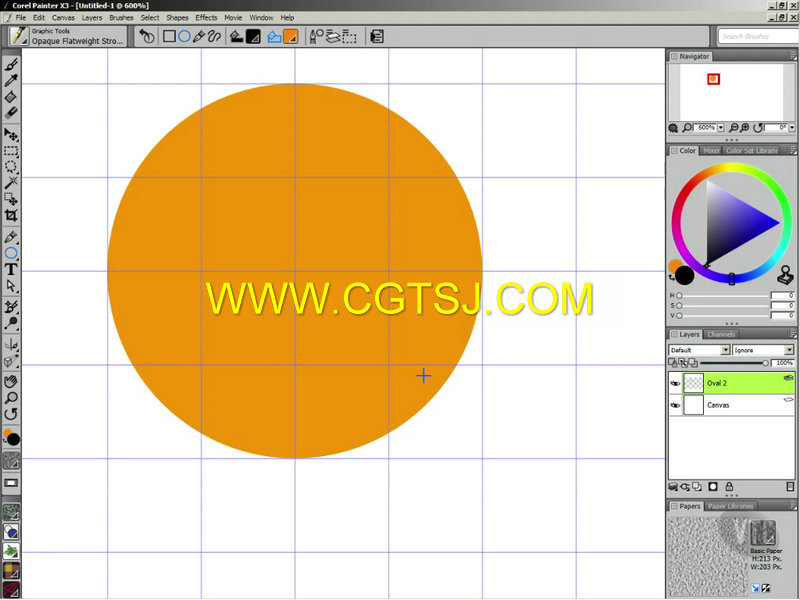800x600 pixels.
Task: Delete layer with trash icon
Action: 790,487
